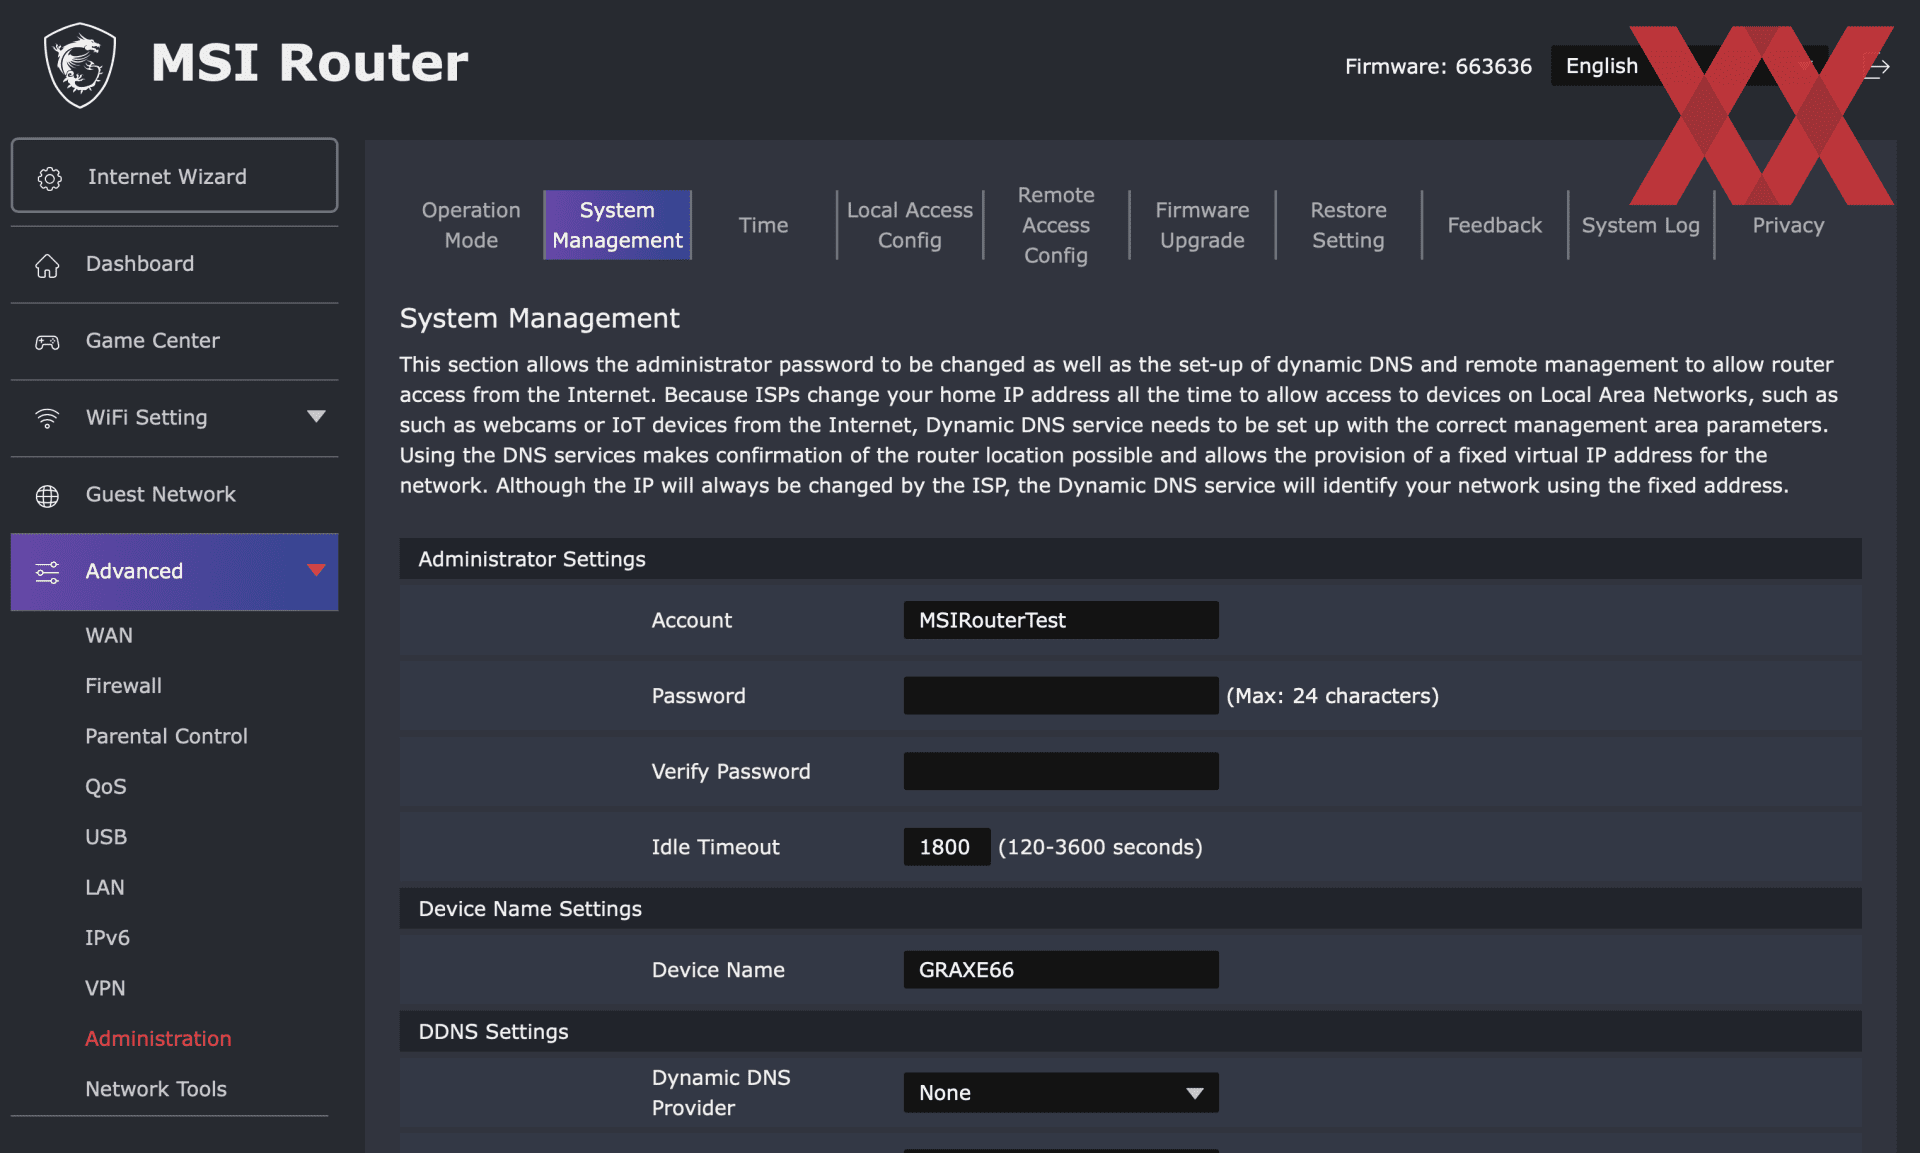Open the Dynamic DNS Provider dropdown
1920x1153 pixels.
pos(1061,1092)
